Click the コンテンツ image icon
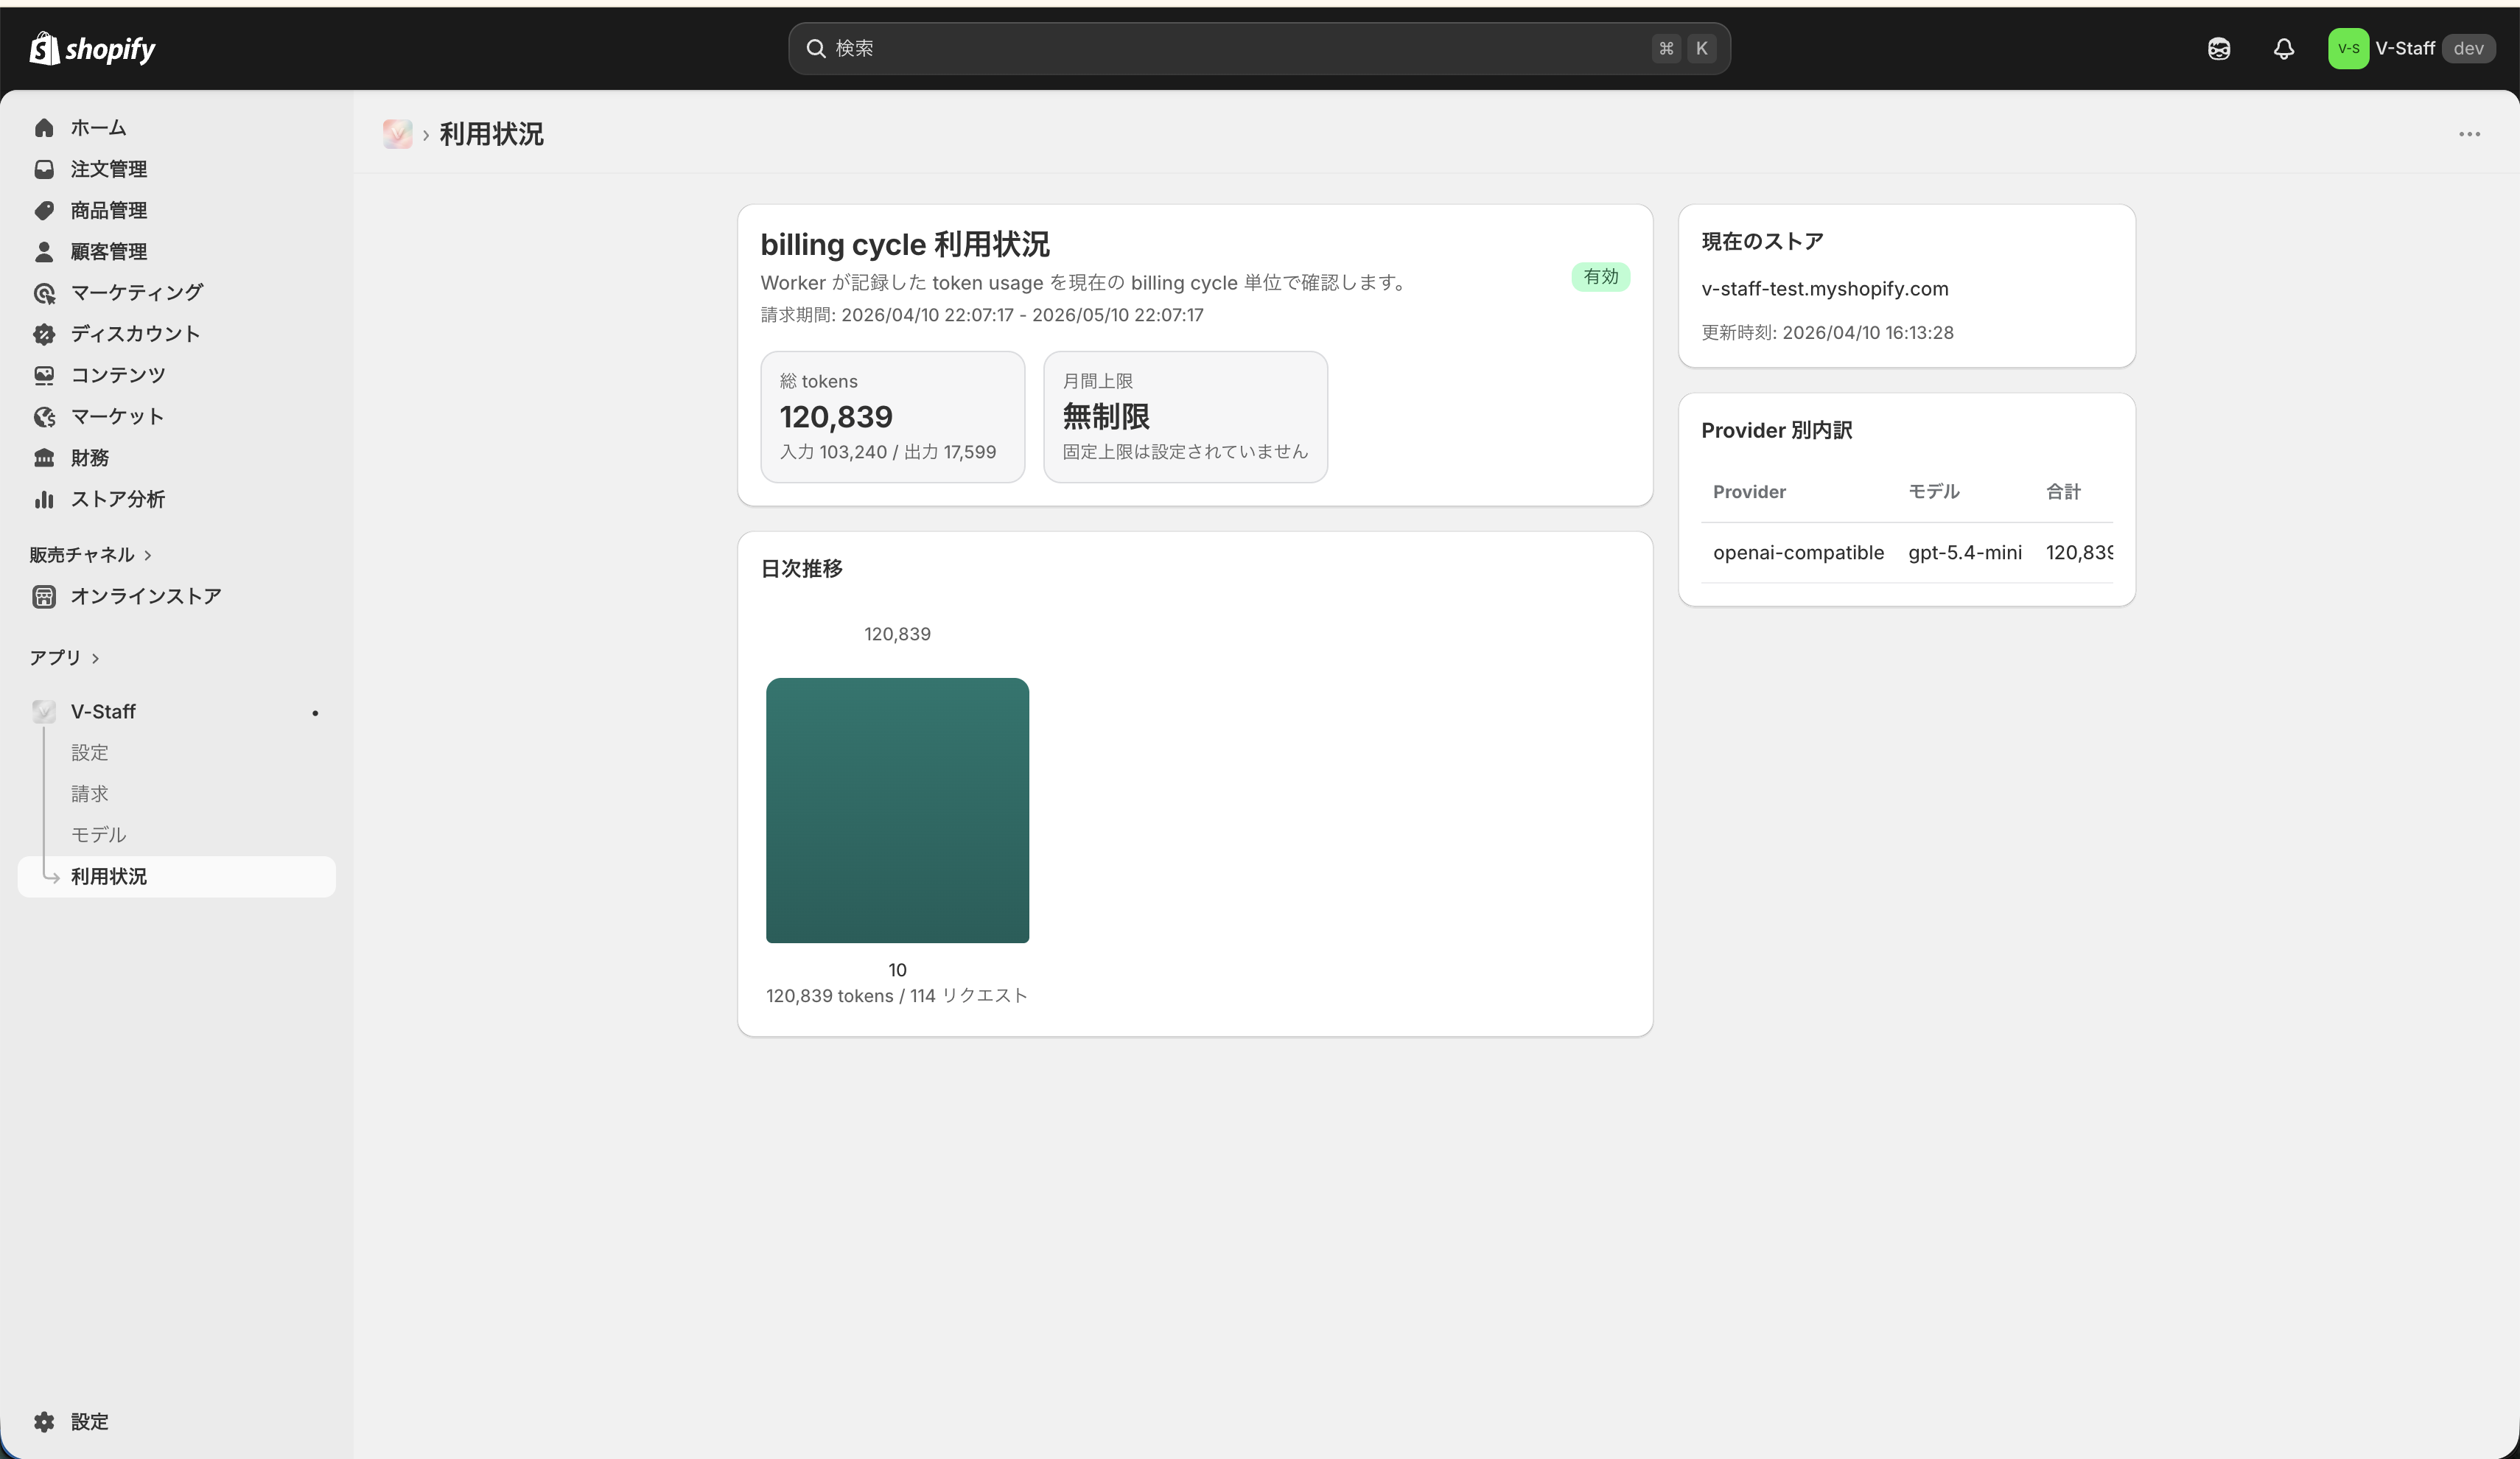 coord(44,375)
